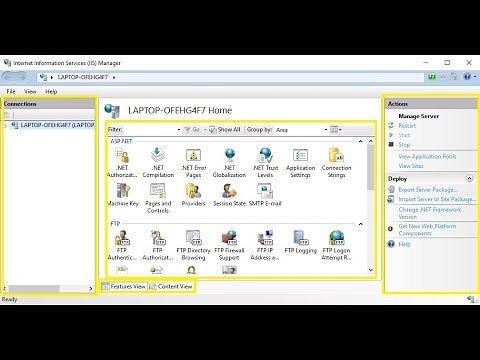Click Export Server Package link
The image size is (480, 360).
point(428,190)
